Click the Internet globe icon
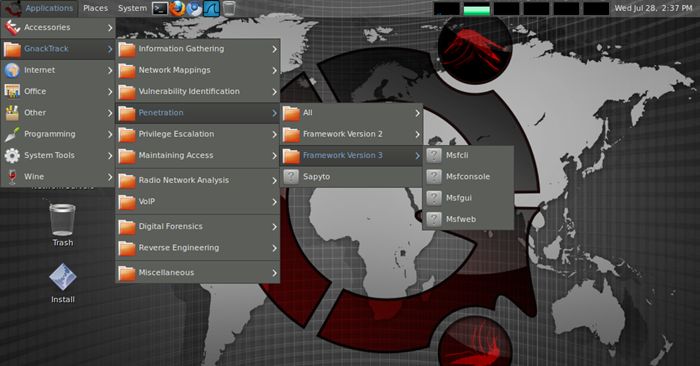 click(x=12, y=70)
